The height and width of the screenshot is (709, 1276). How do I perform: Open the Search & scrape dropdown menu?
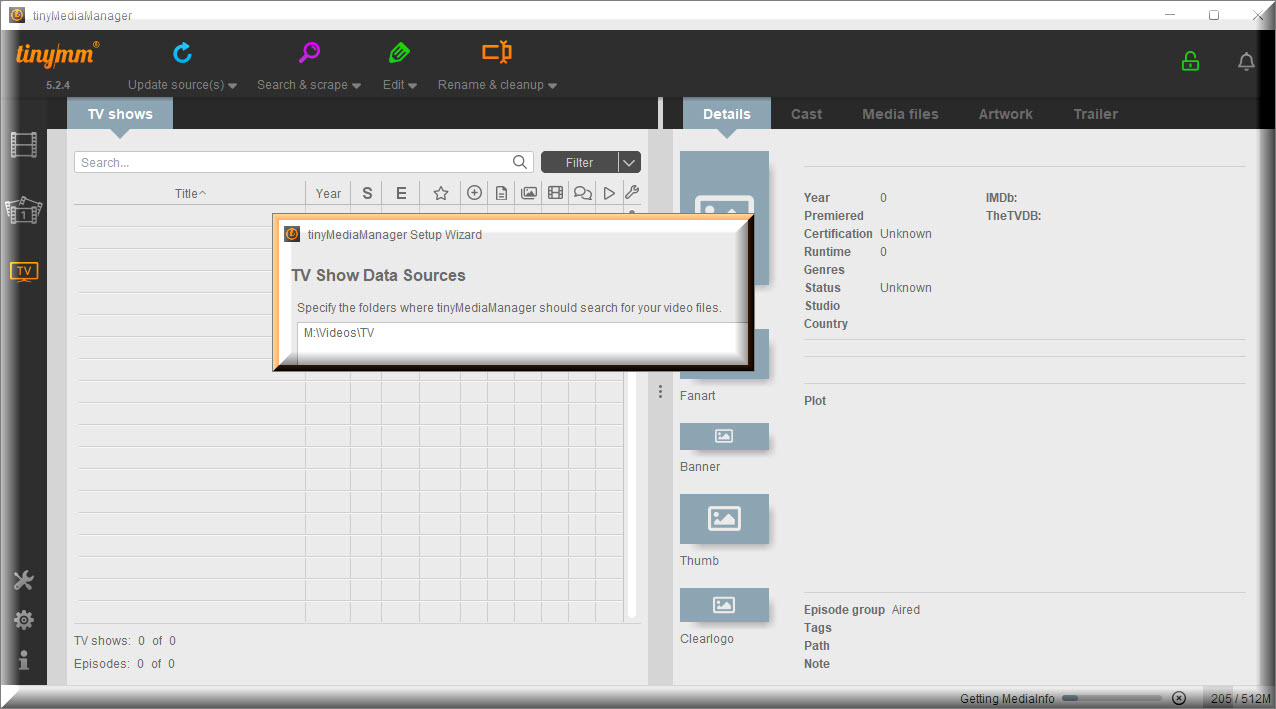309,85
